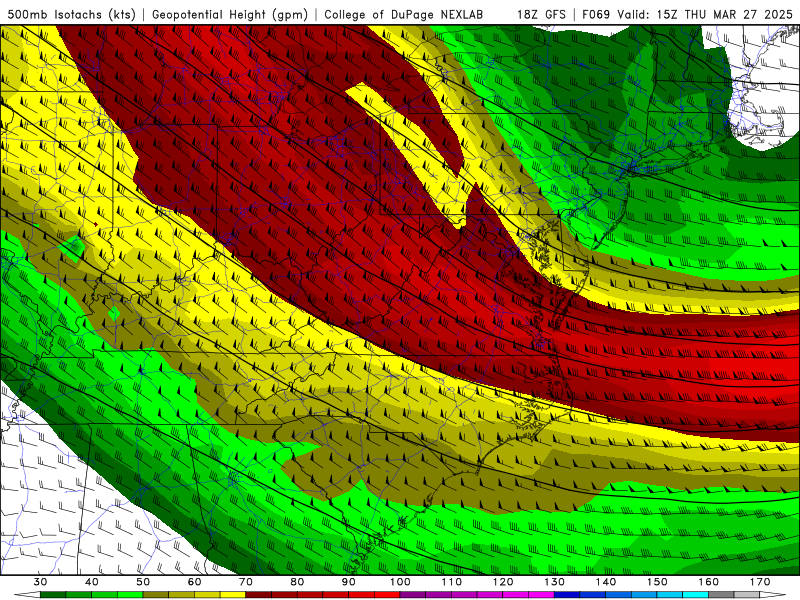
Task: Click the 40 label on the color scale
Action: point(92,582)
